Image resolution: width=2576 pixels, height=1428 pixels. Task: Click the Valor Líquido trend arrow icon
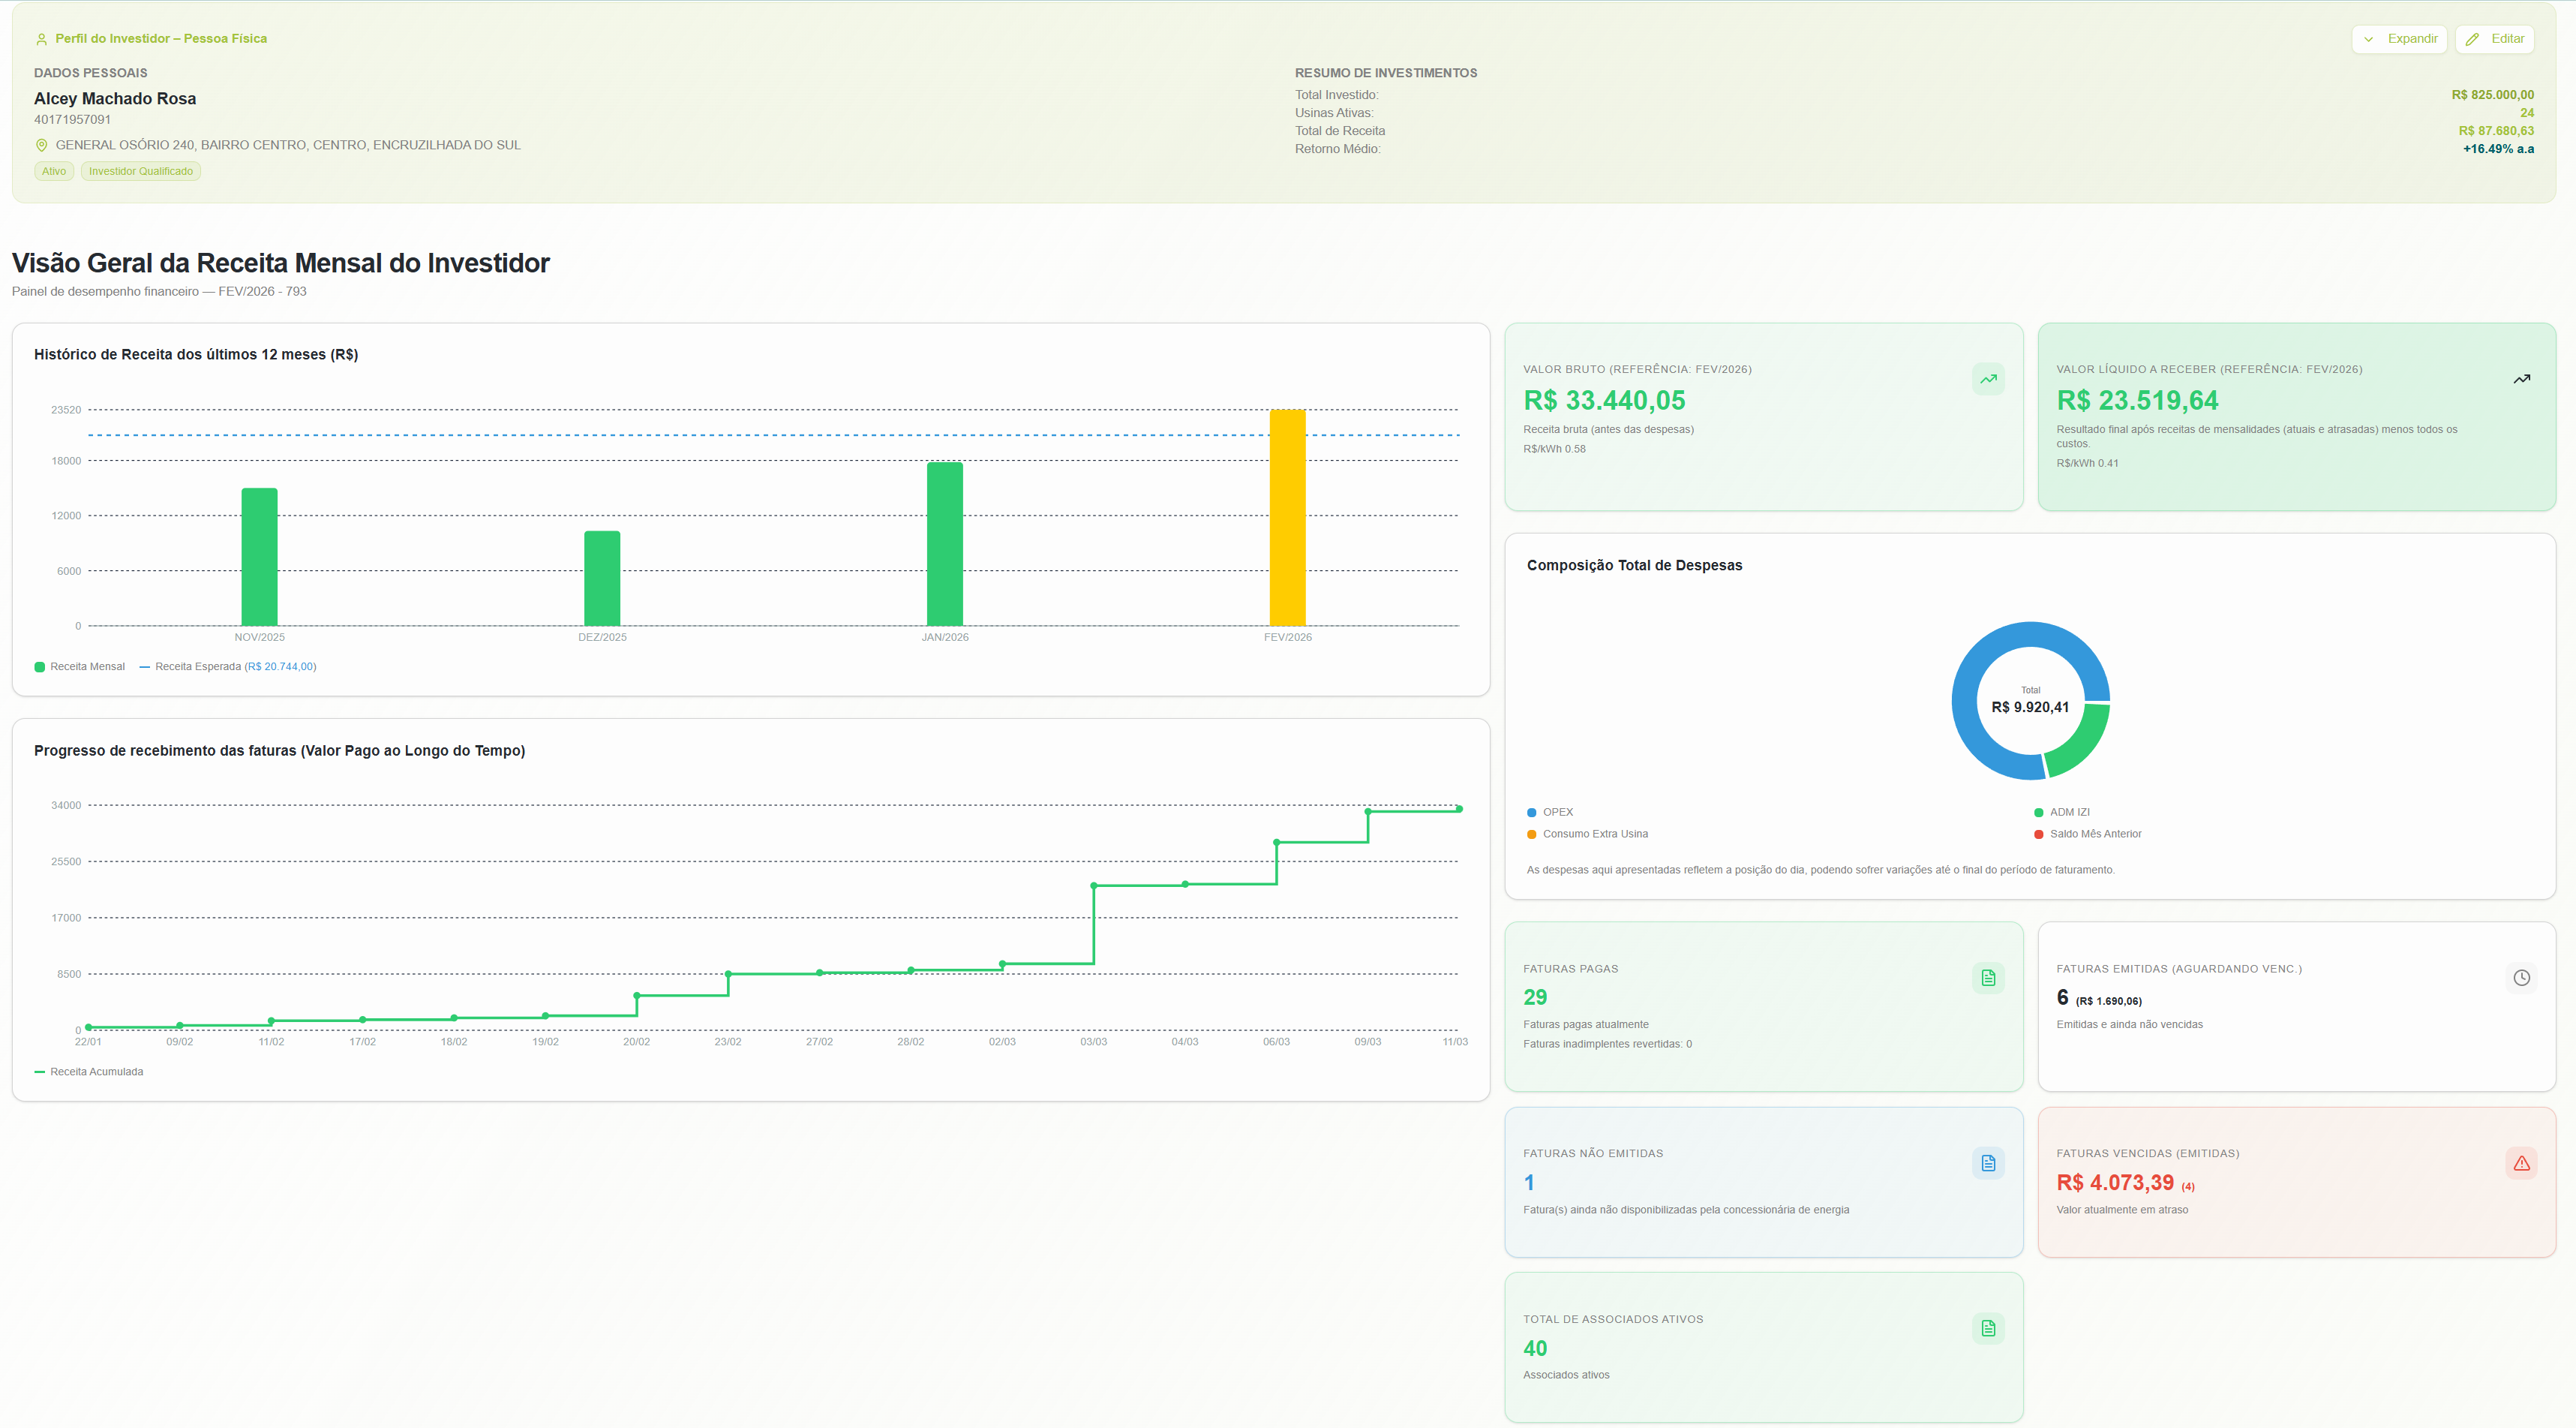click(x=2521, y=379)
